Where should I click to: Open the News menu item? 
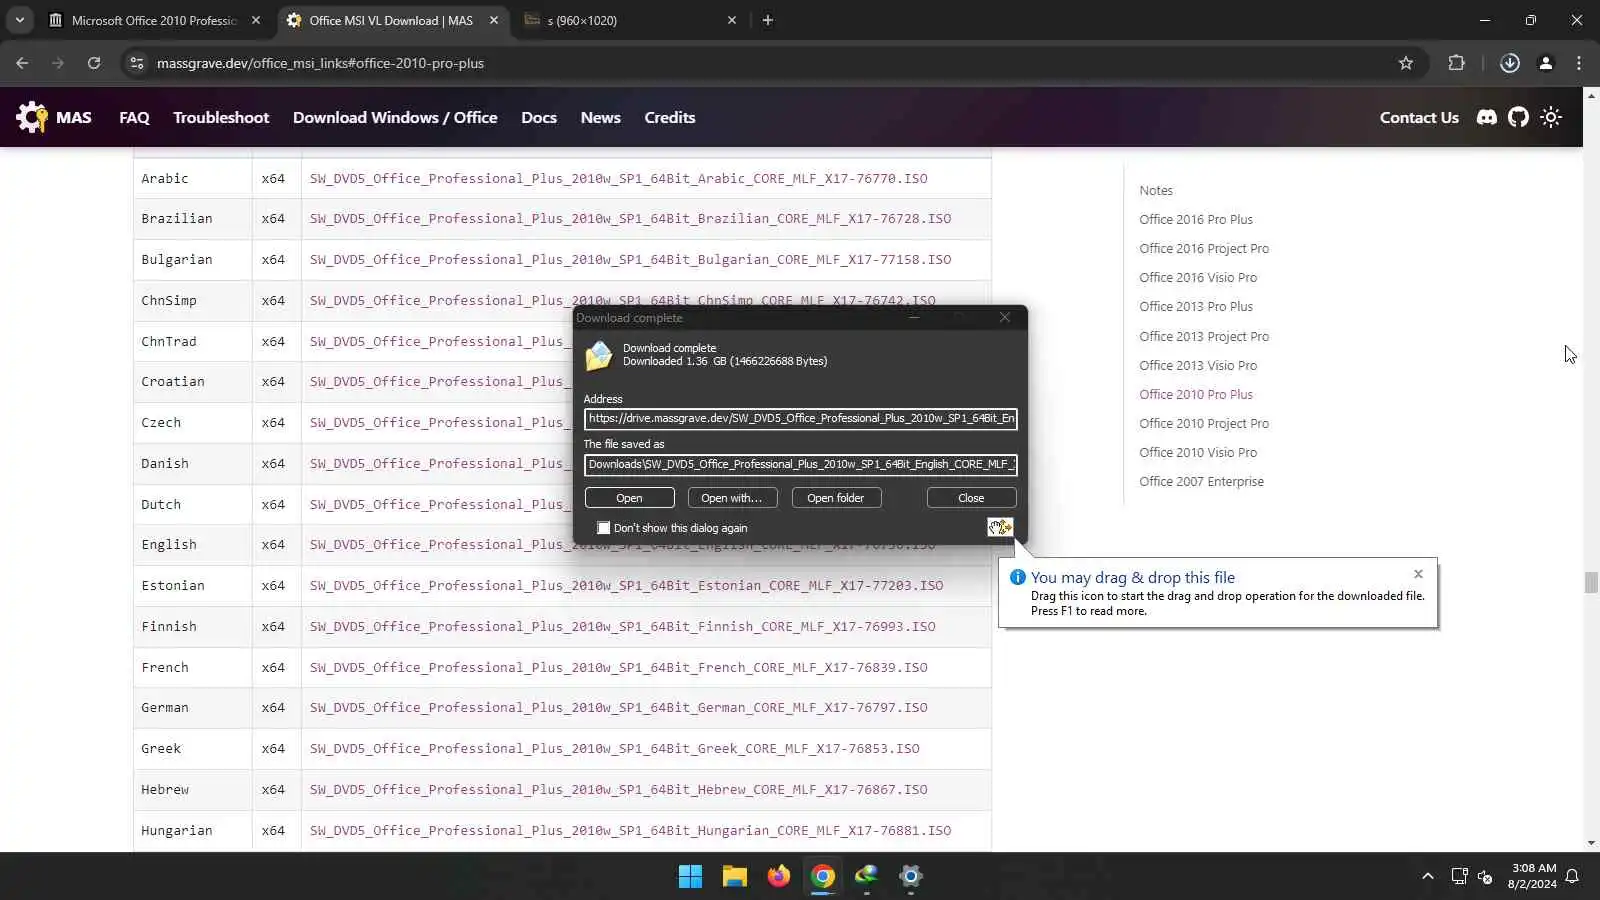pos(601,117)
